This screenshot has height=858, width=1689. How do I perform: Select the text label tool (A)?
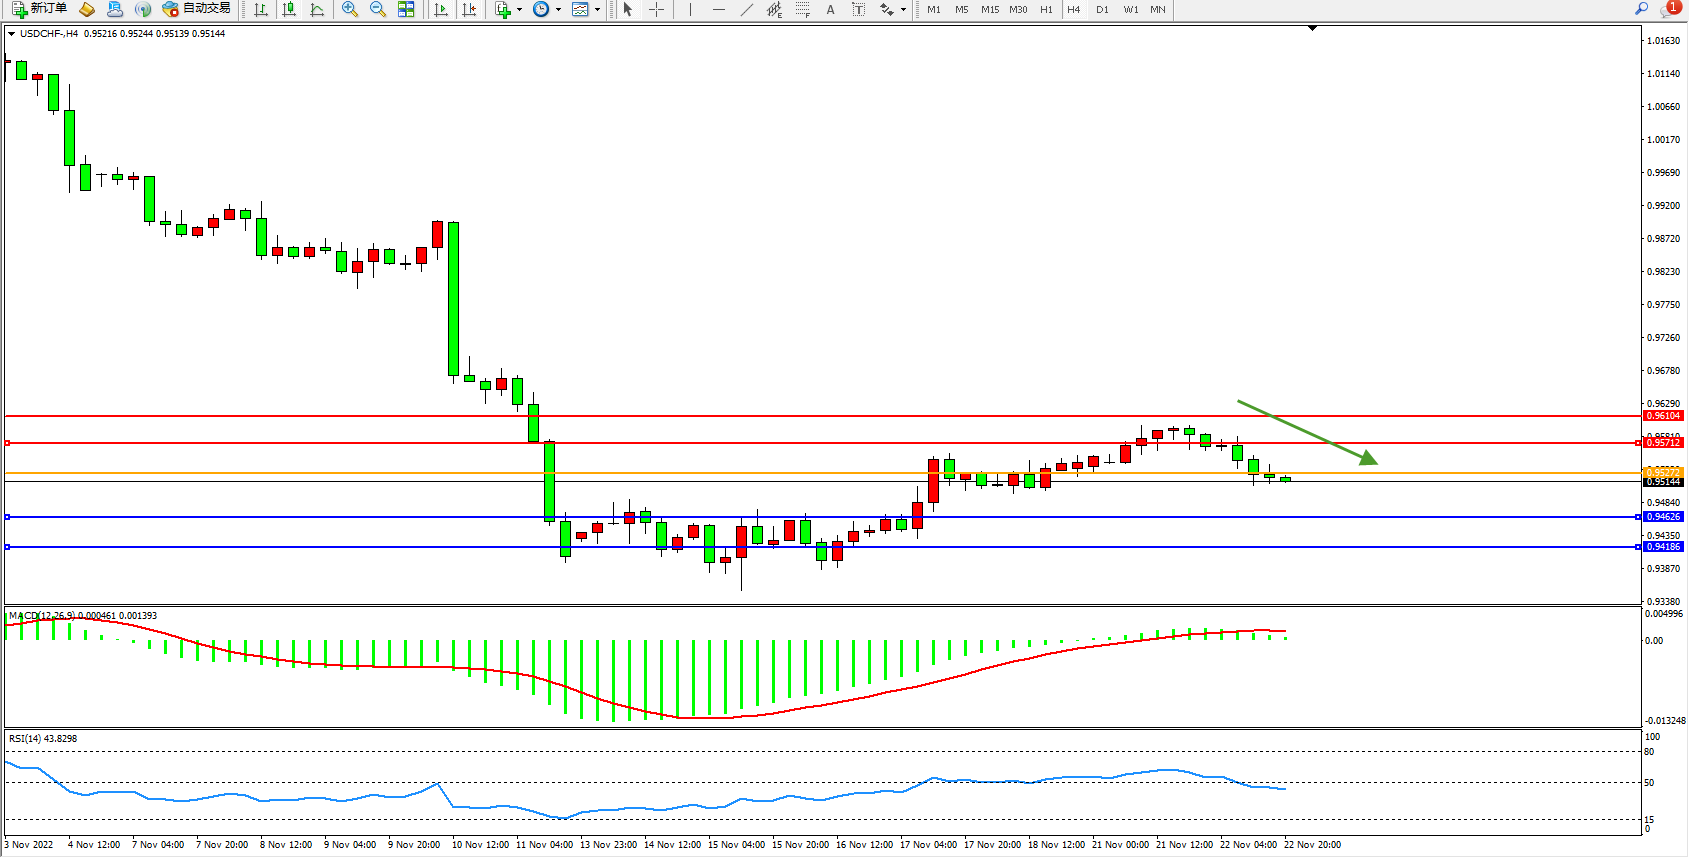click(x=830, y=9)
